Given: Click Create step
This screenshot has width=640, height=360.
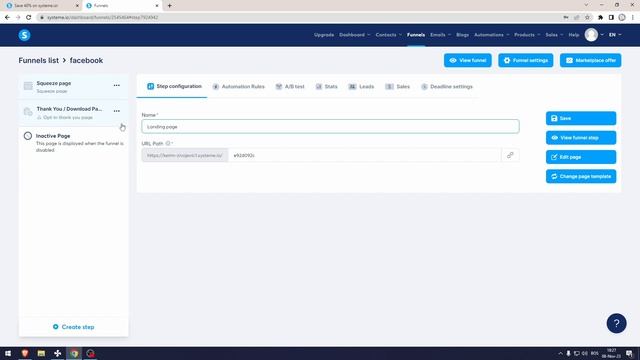Looking at the screenshot, I should [x=73, y=327].
